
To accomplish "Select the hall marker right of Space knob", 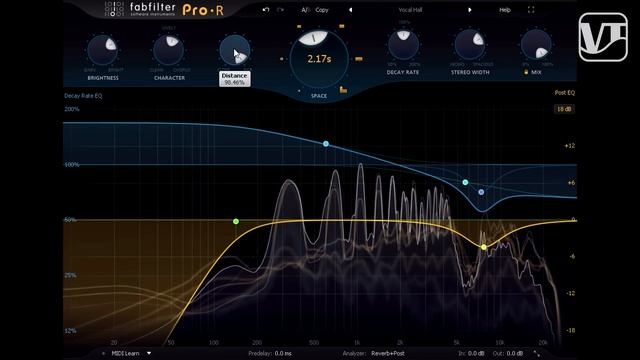I will click(x=358, y=59).
